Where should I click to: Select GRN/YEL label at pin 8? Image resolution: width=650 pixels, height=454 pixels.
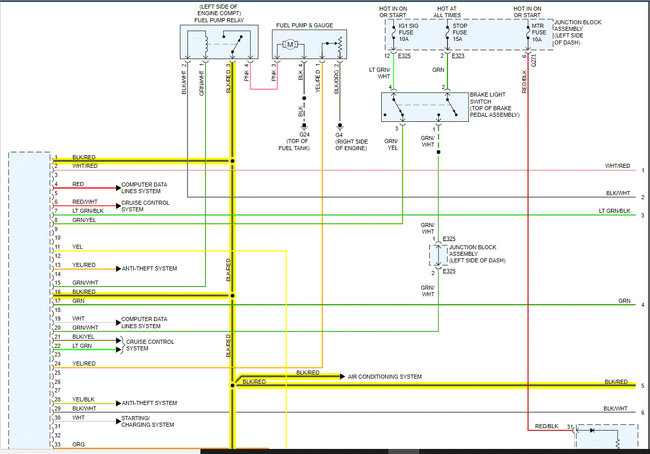click(84, 220)
